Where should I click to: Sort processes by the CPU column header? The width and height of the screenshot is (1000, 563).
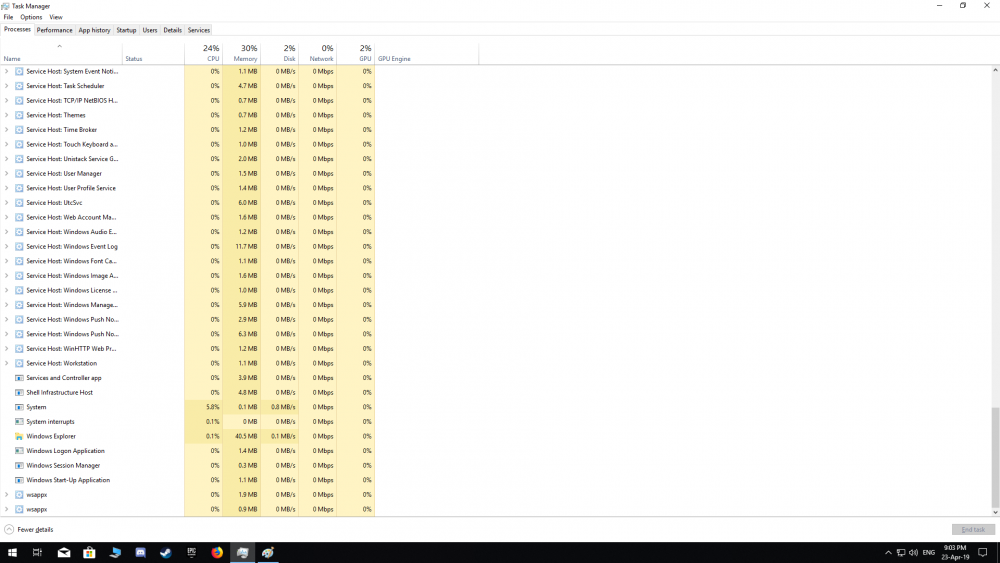[x=203, y=54]
